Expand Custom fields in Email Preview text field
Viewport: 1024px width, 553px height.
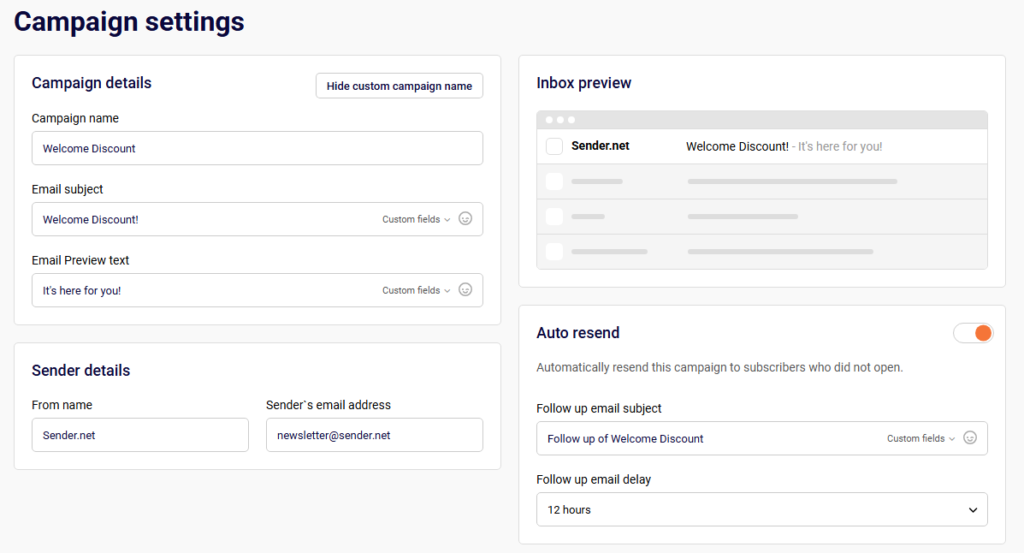coord(416,291)
